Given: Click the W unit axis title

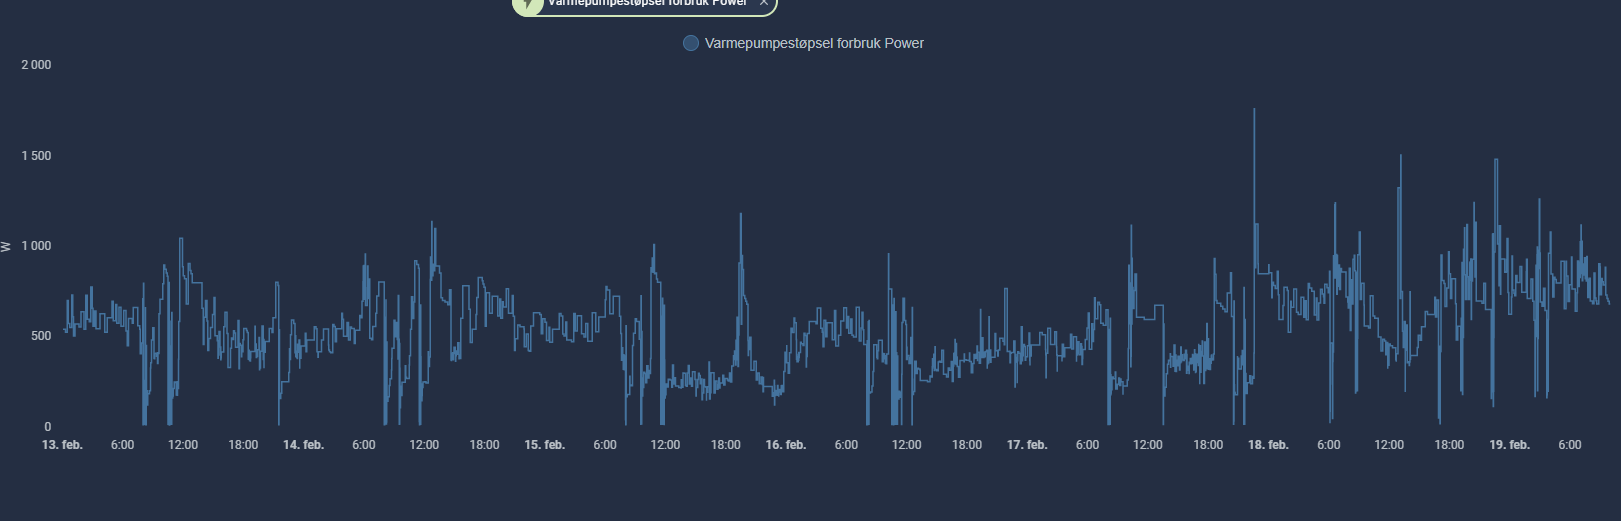Looking at the screenshot, I should tap(6, 246).
